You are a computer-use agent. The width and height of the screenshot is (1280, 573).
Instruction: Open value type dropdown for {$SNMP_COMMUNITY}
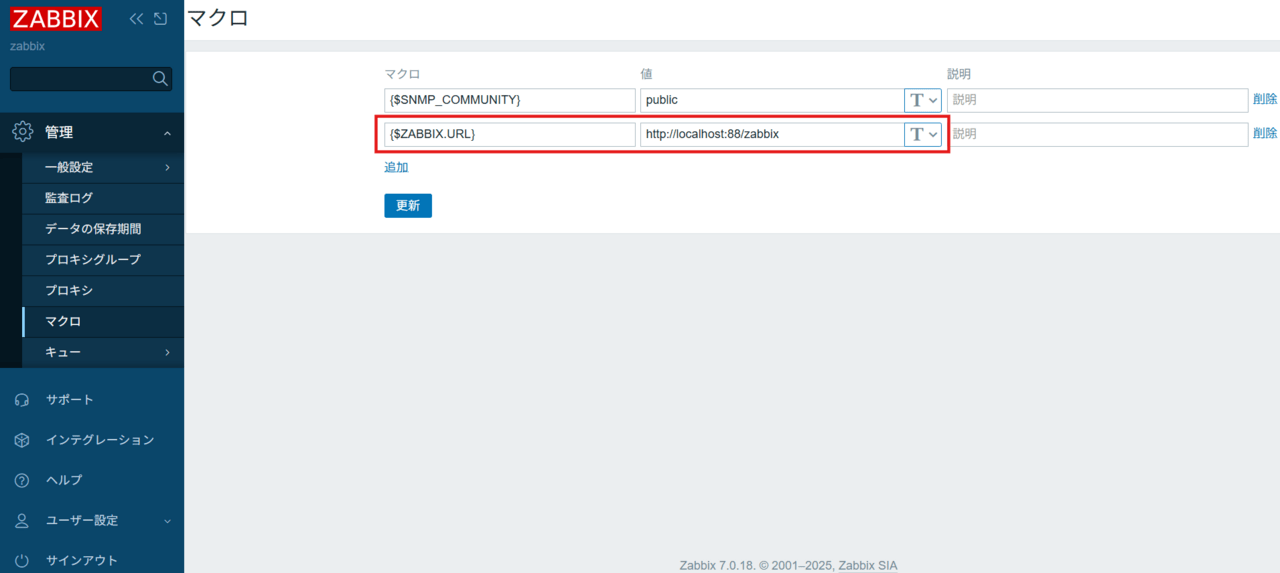coord(922,100)
